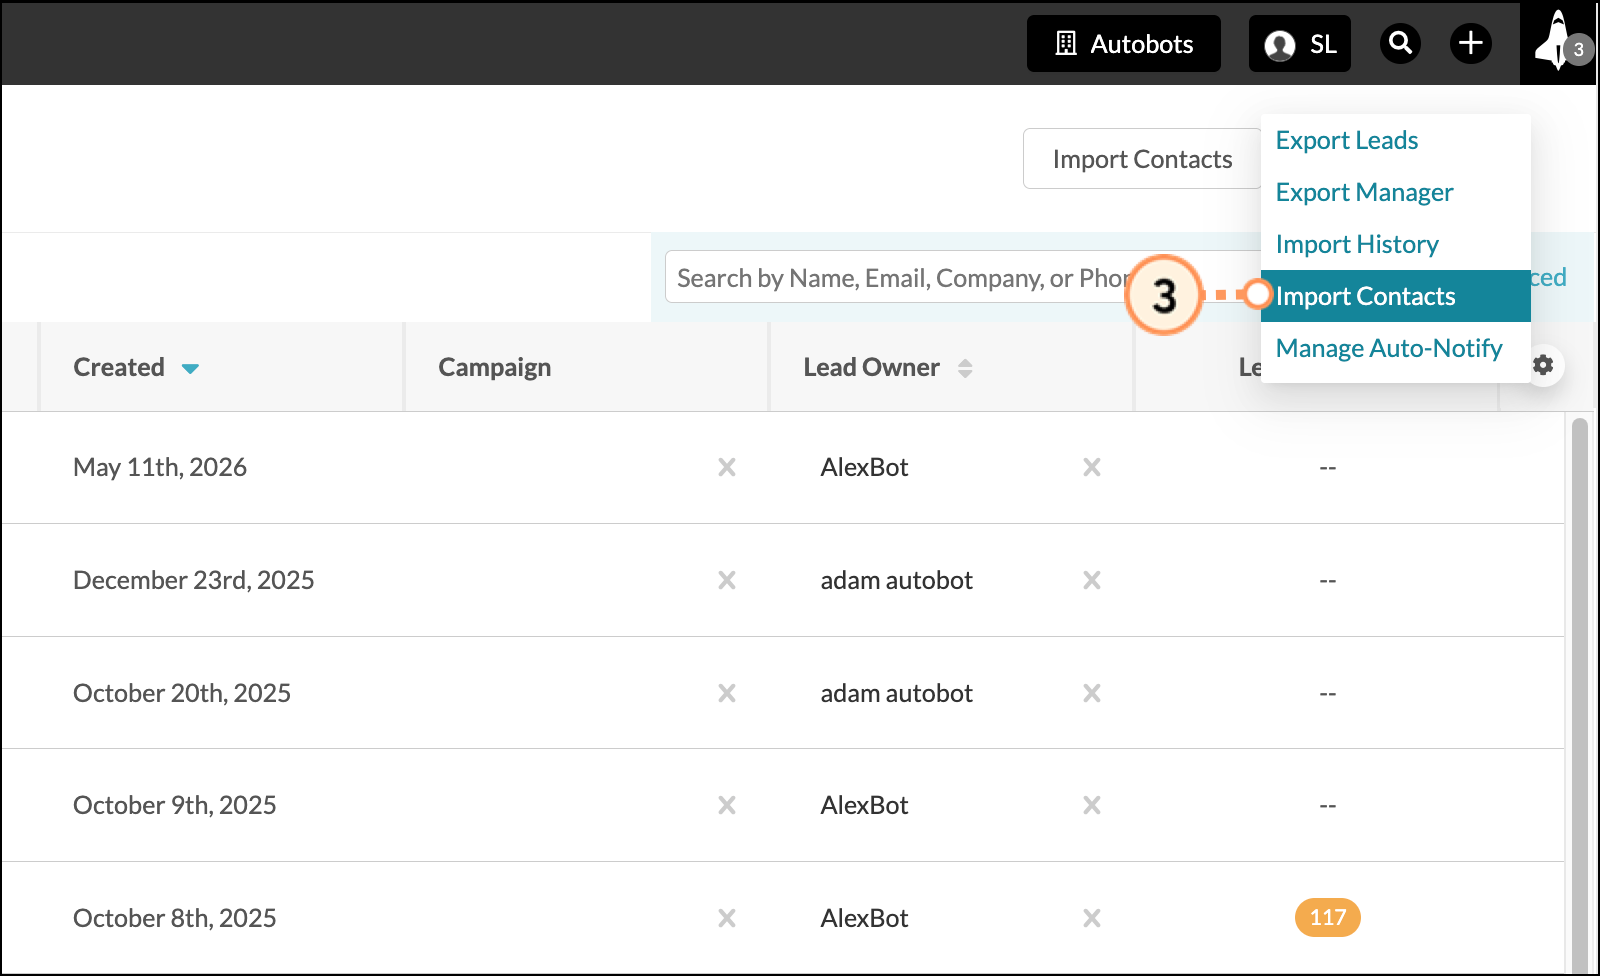This screenshot has width=1600, height=976.
Task: Click adam autobot in October 20th row
Action: 896,693
